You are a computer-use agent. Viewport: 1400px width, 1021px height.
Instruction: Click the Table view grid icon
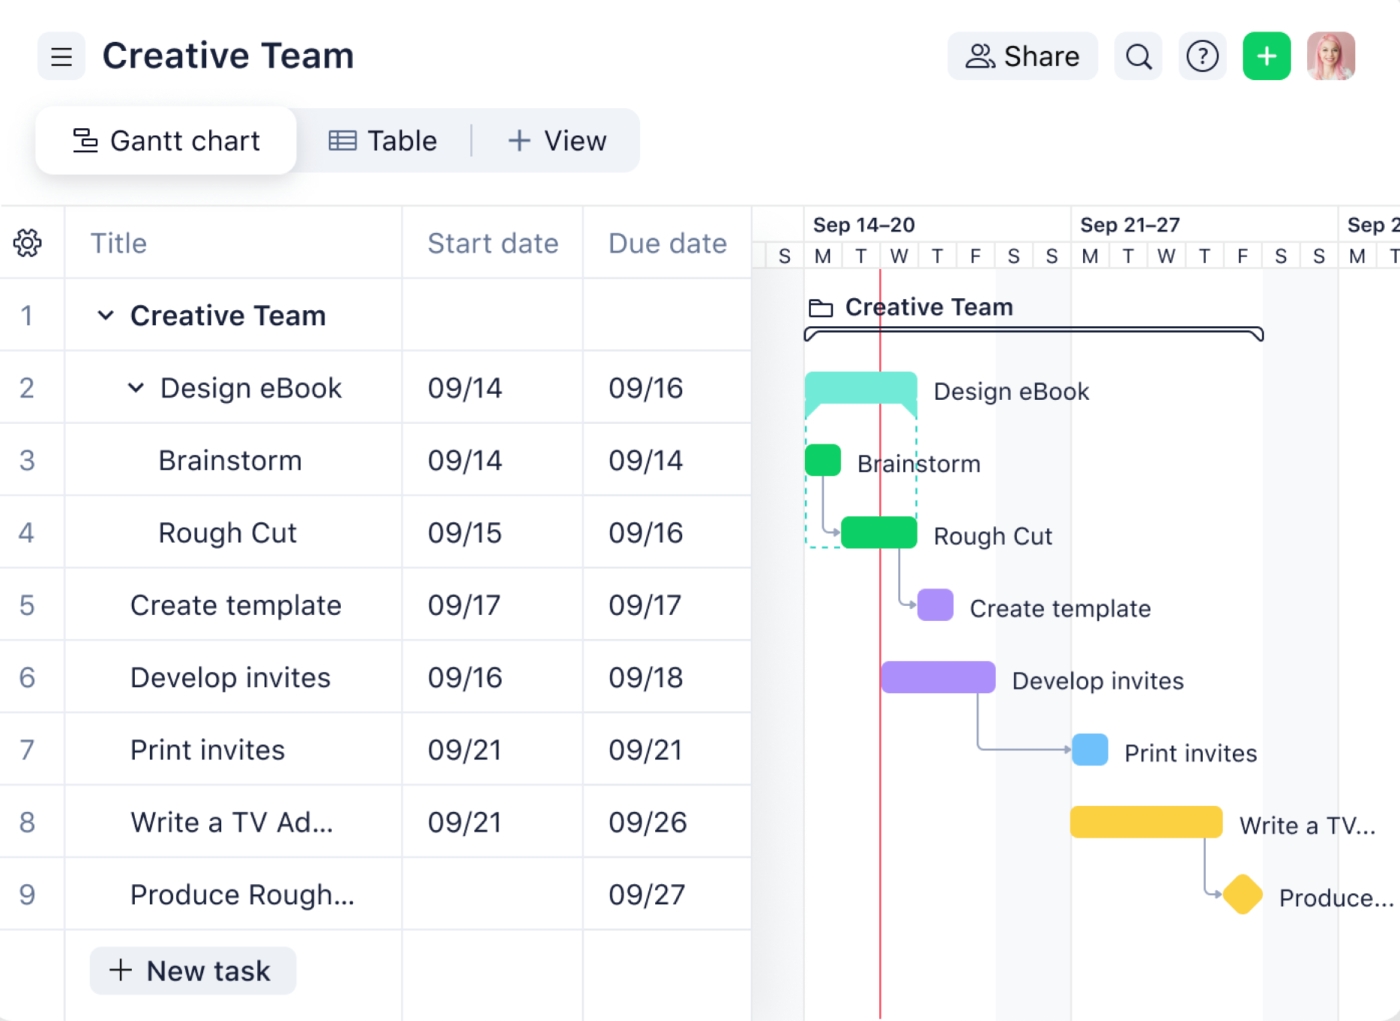[343, 140]
